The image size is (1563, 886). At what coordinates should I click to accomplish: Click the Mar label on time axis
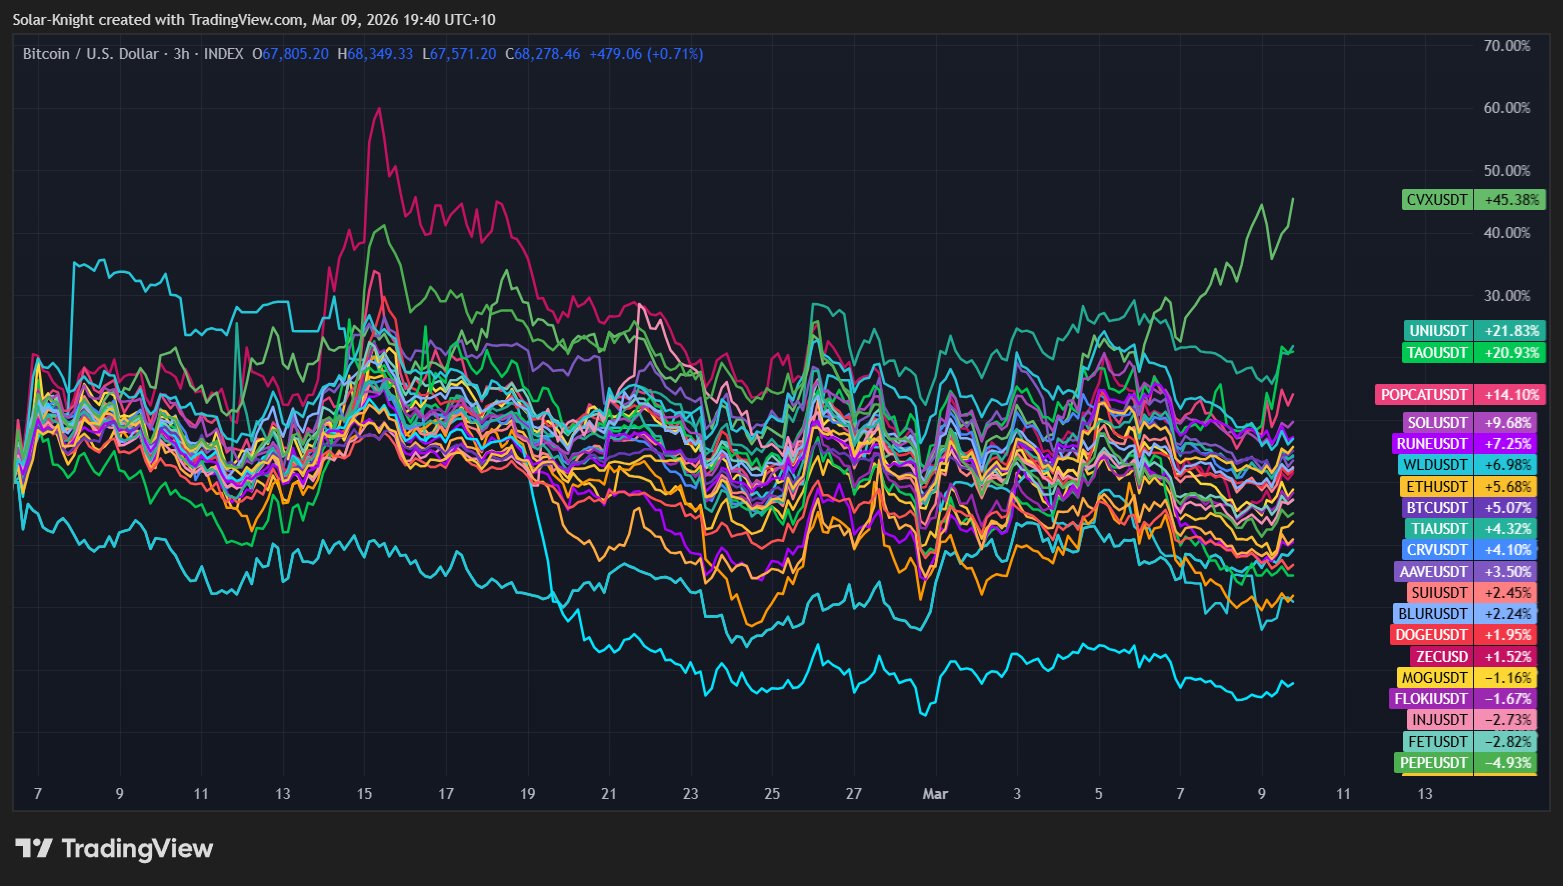pos(935,794)
